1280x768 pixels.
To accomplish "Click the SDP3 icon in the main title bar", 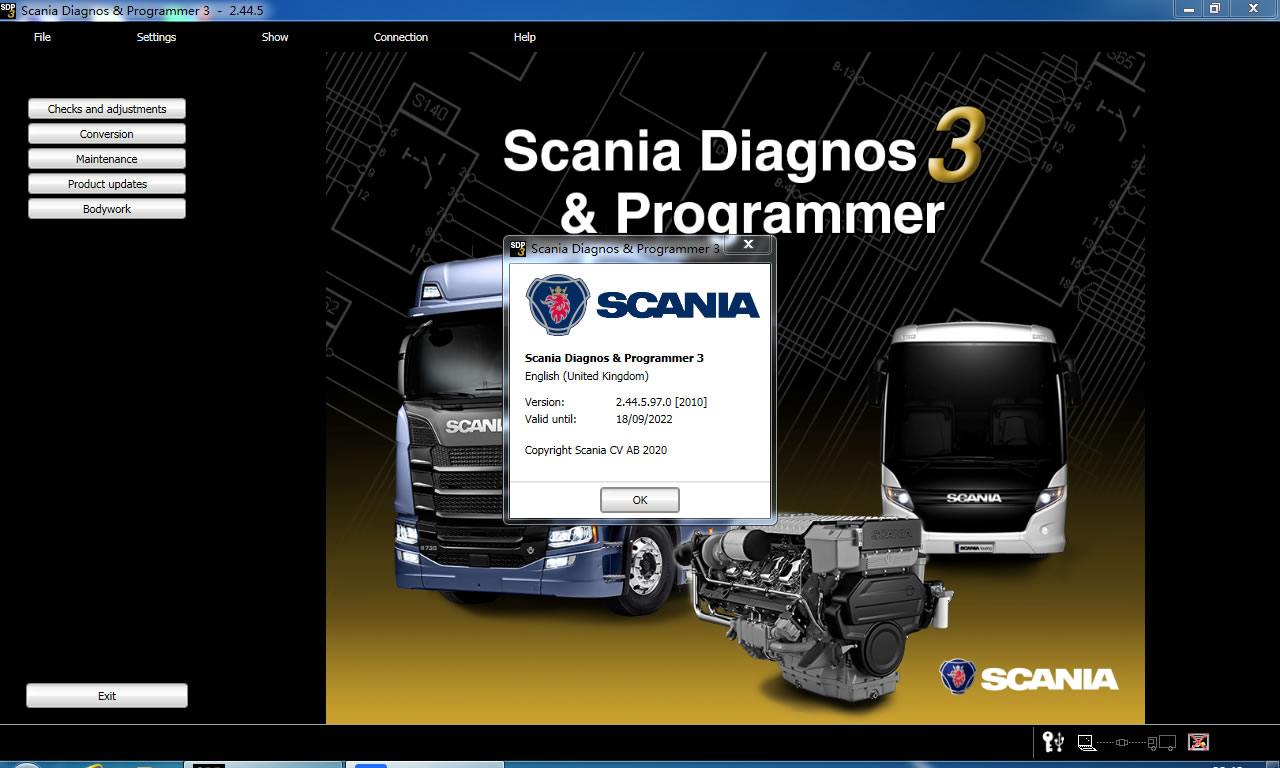I will coord(9,9).
